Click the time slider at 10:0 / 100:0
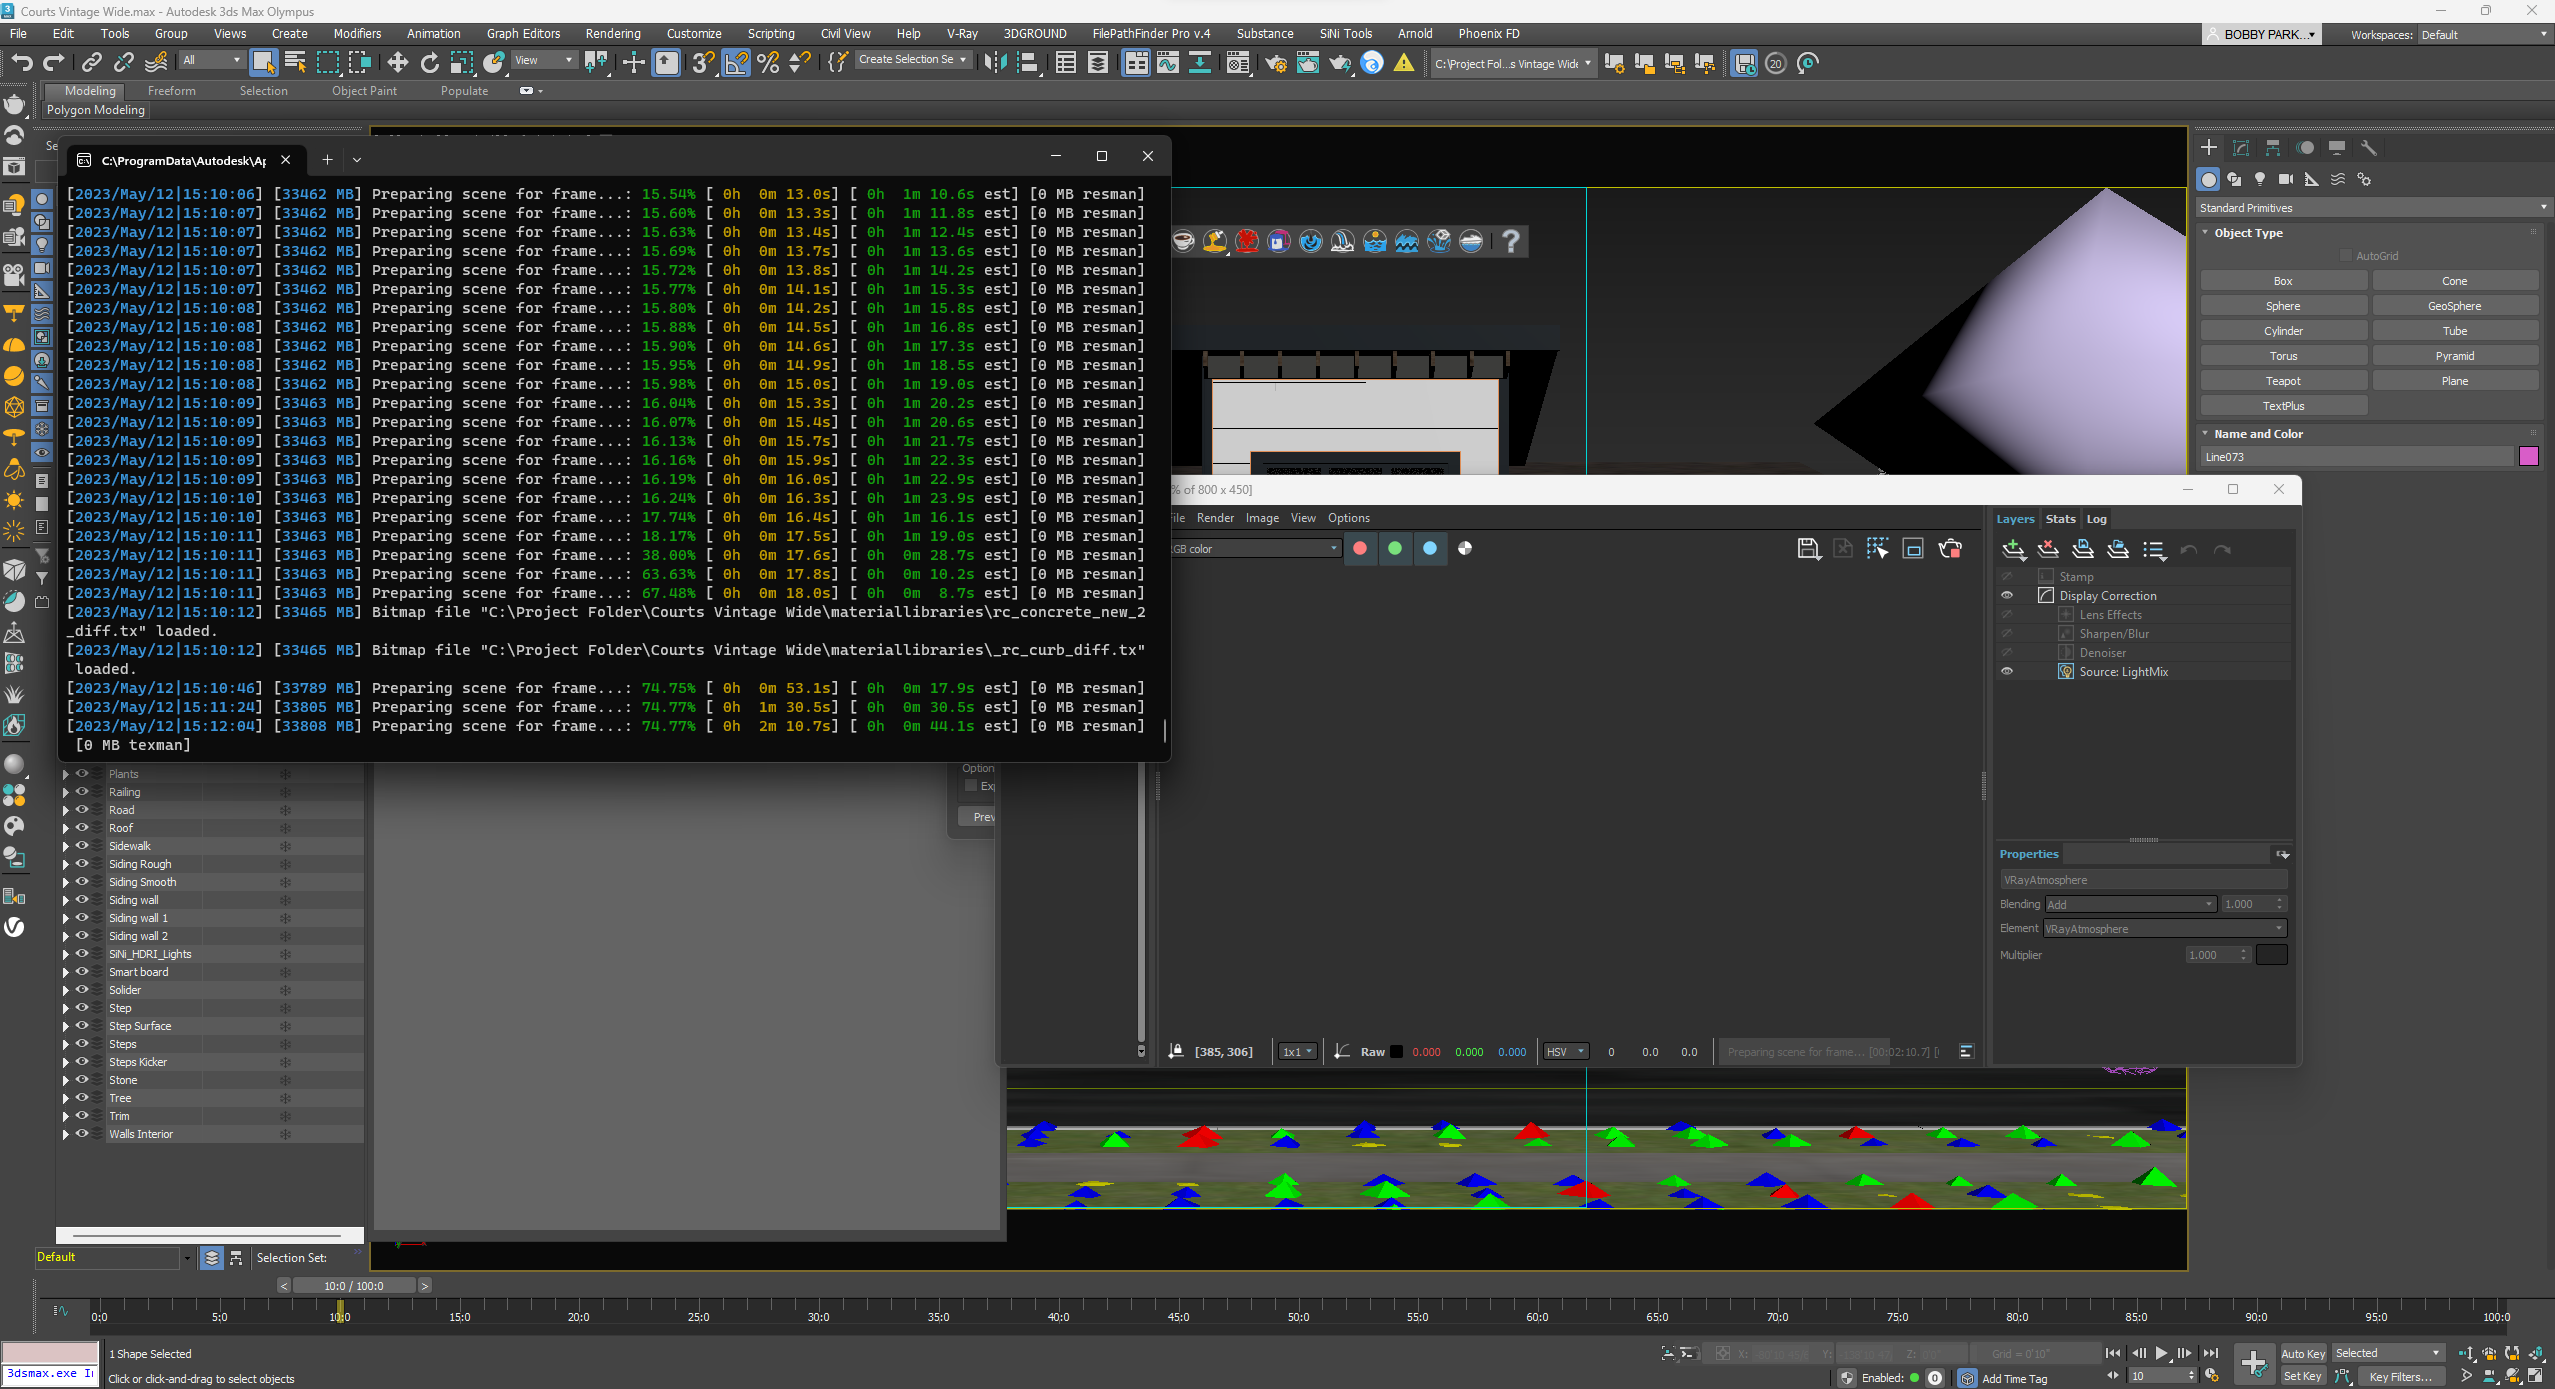 point(354,1286)
